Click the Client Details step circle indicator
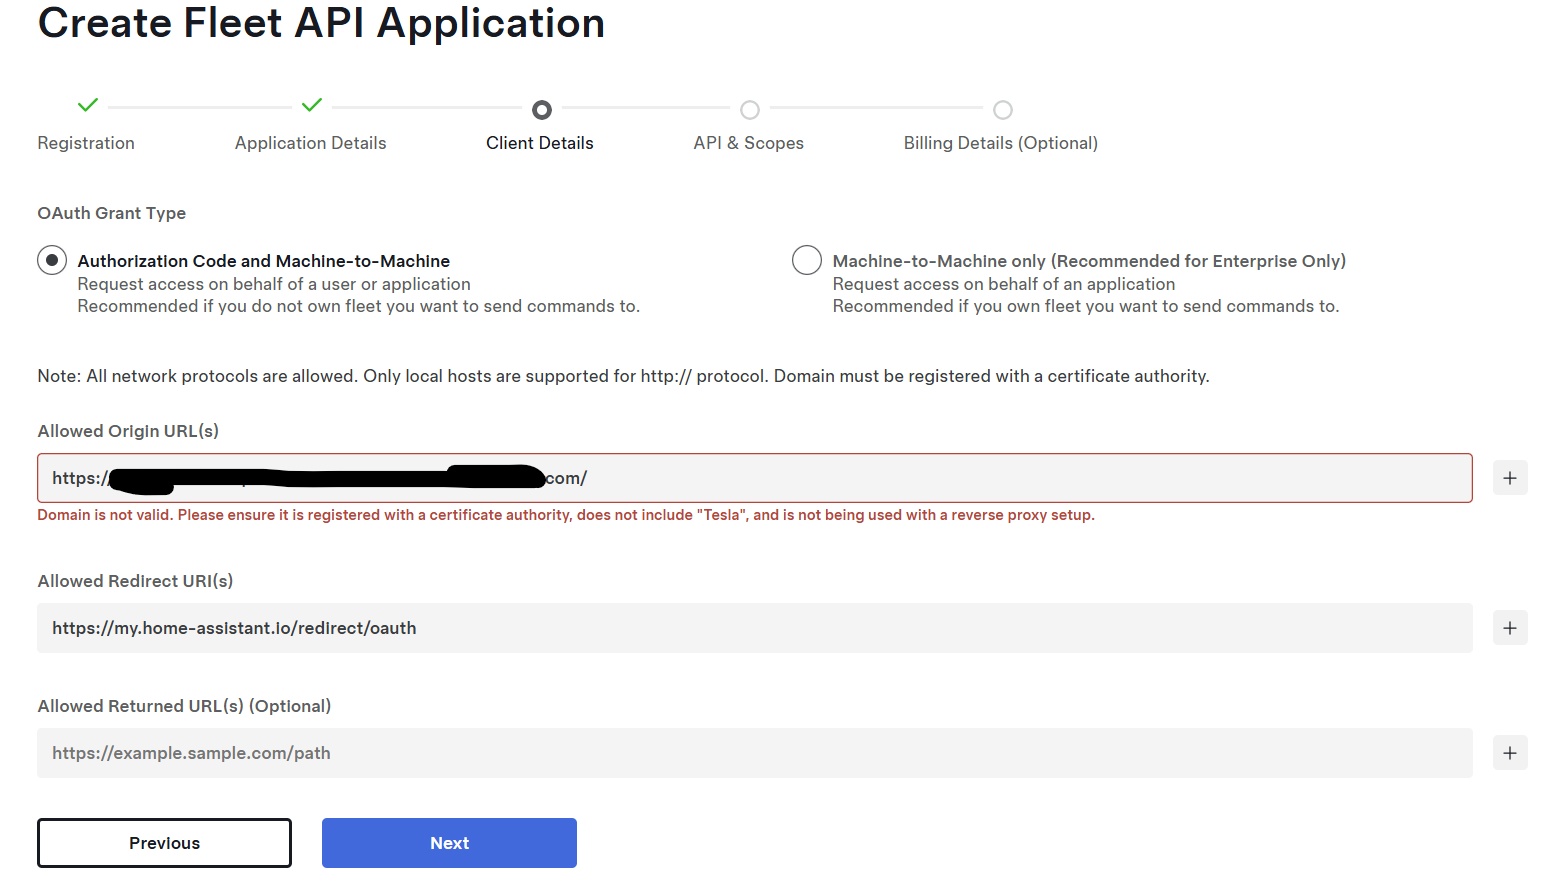 coord(542,109)
